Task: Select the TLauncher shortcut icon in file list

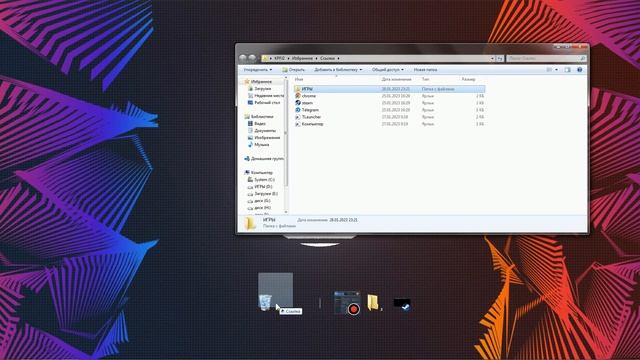Action: 298,117
